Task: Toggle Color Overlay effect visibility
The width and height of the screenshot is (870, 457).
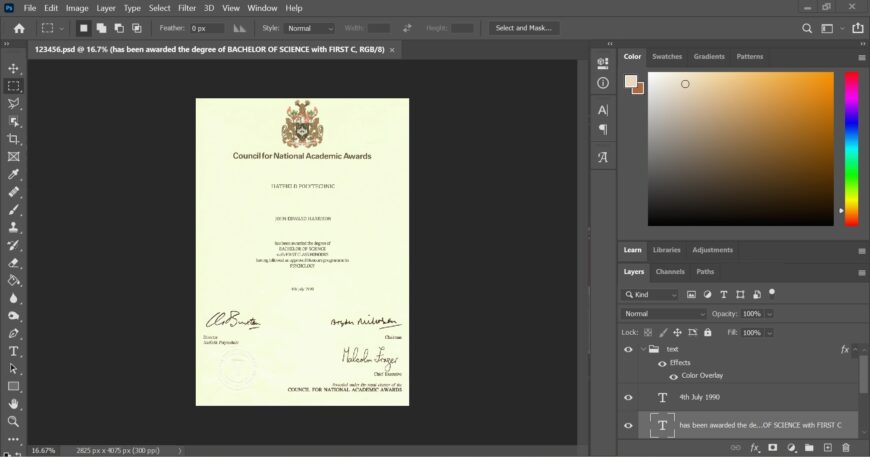Action: (673, 377)
